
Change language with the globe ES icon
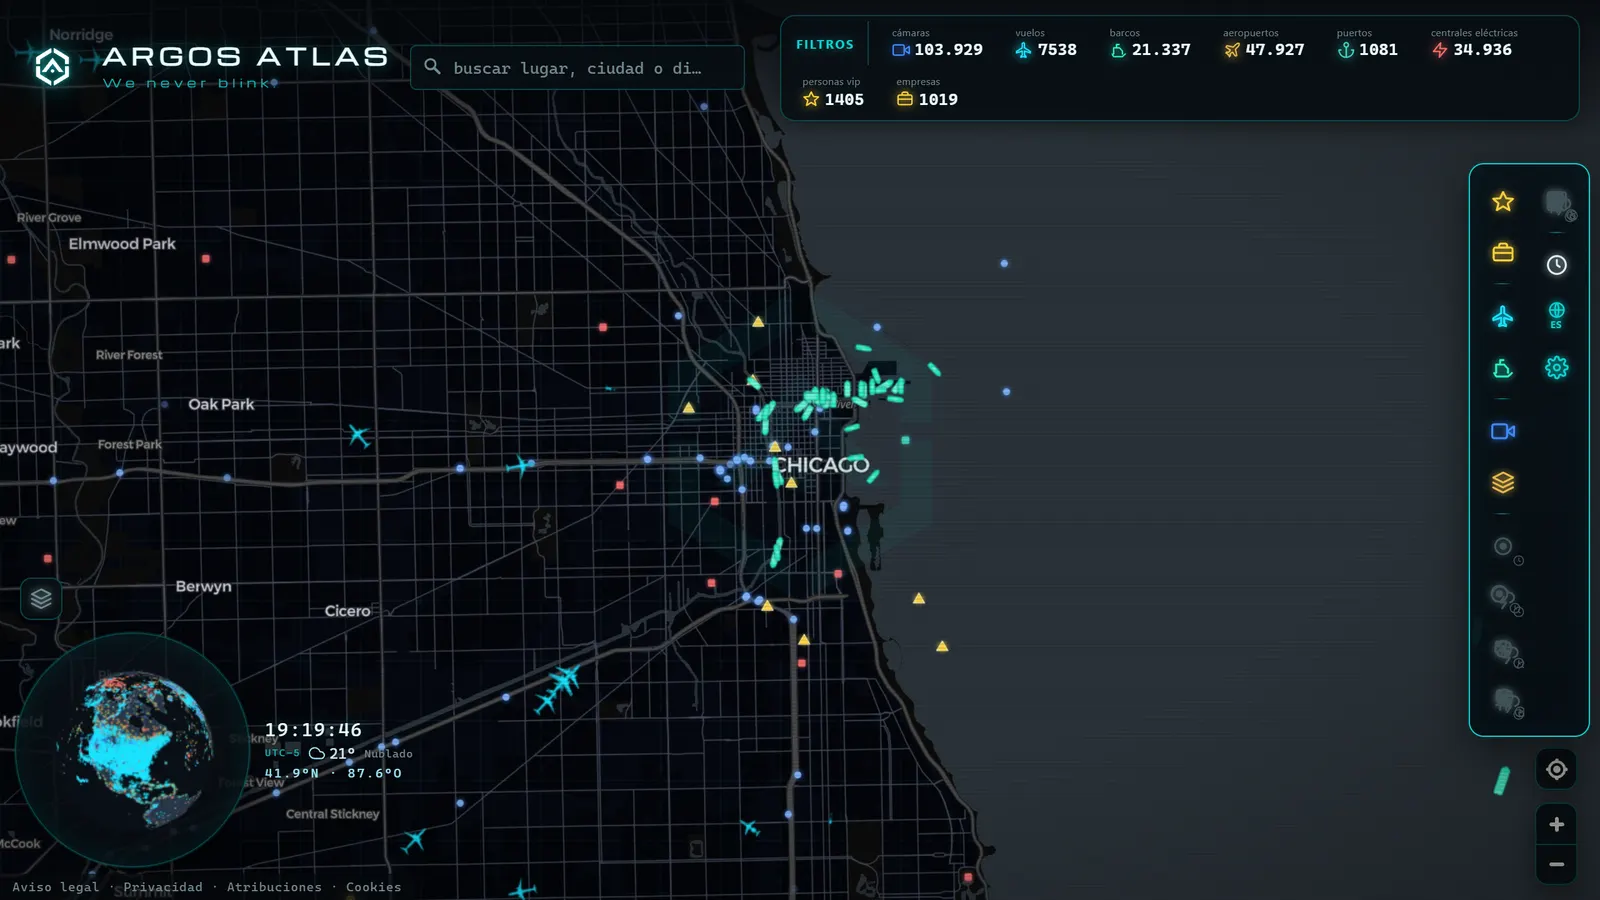pos(1556,315)
